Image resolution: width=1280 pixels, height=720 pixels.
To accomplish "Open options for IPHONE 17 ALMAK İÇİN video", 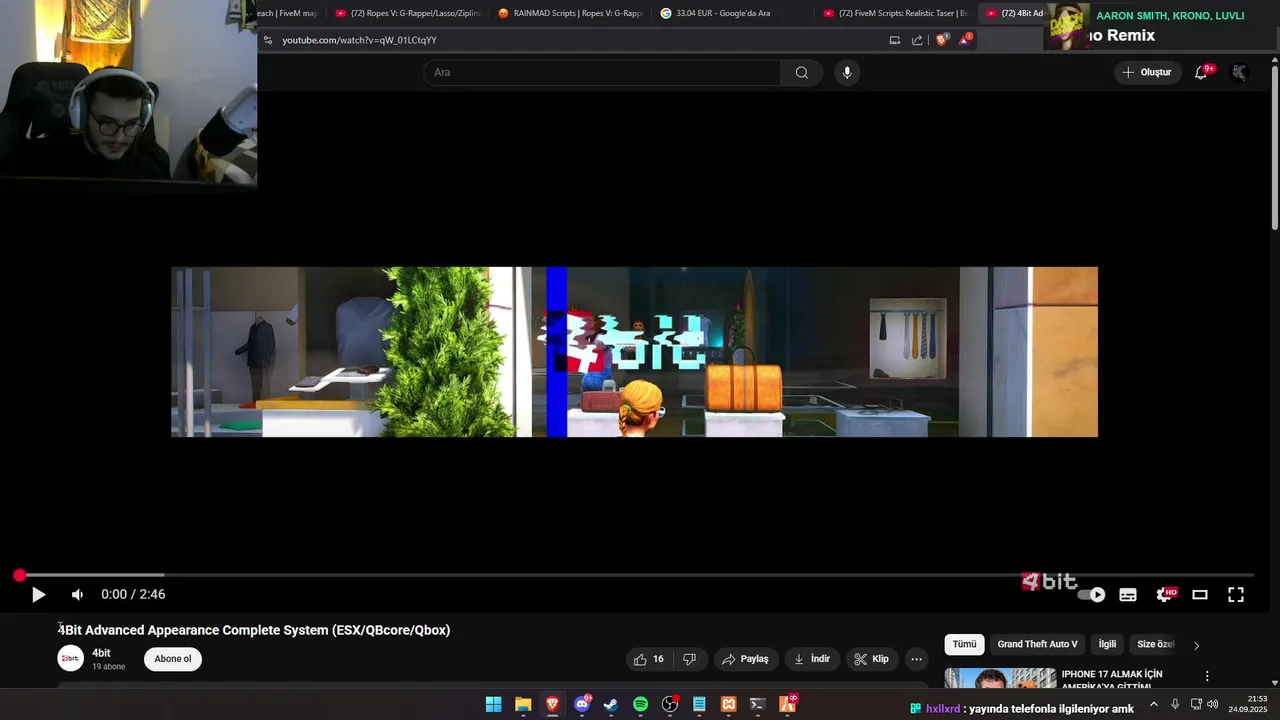I will coord(1207,676).
